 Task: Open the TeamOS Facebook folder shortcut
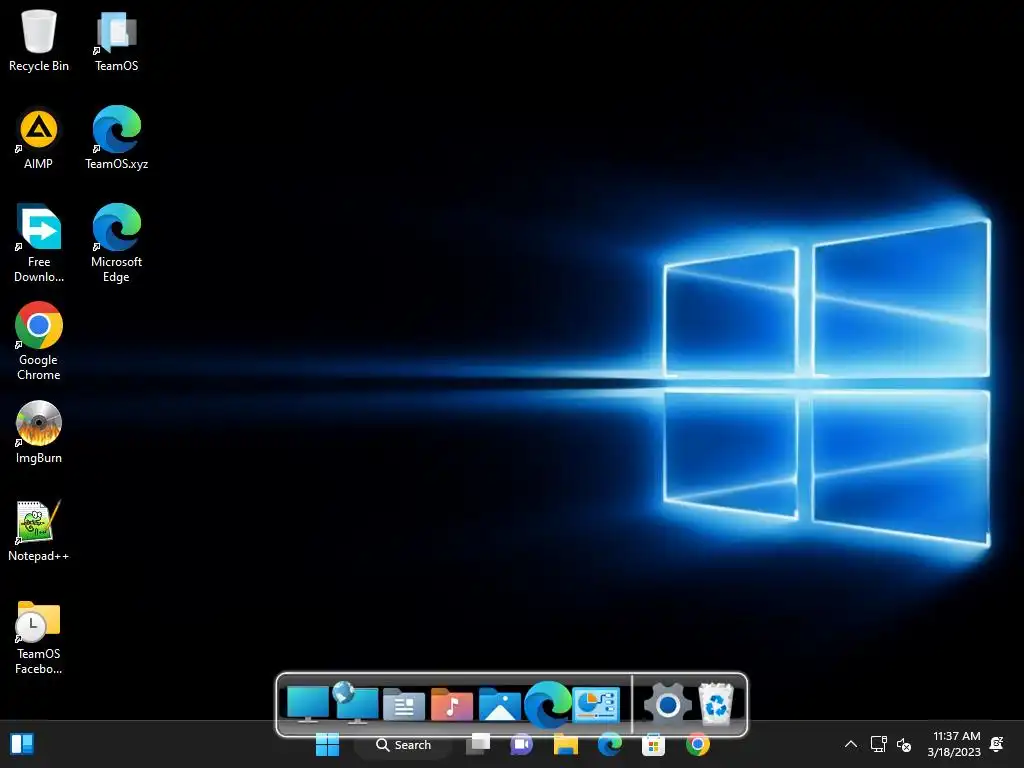click(39, 637)
